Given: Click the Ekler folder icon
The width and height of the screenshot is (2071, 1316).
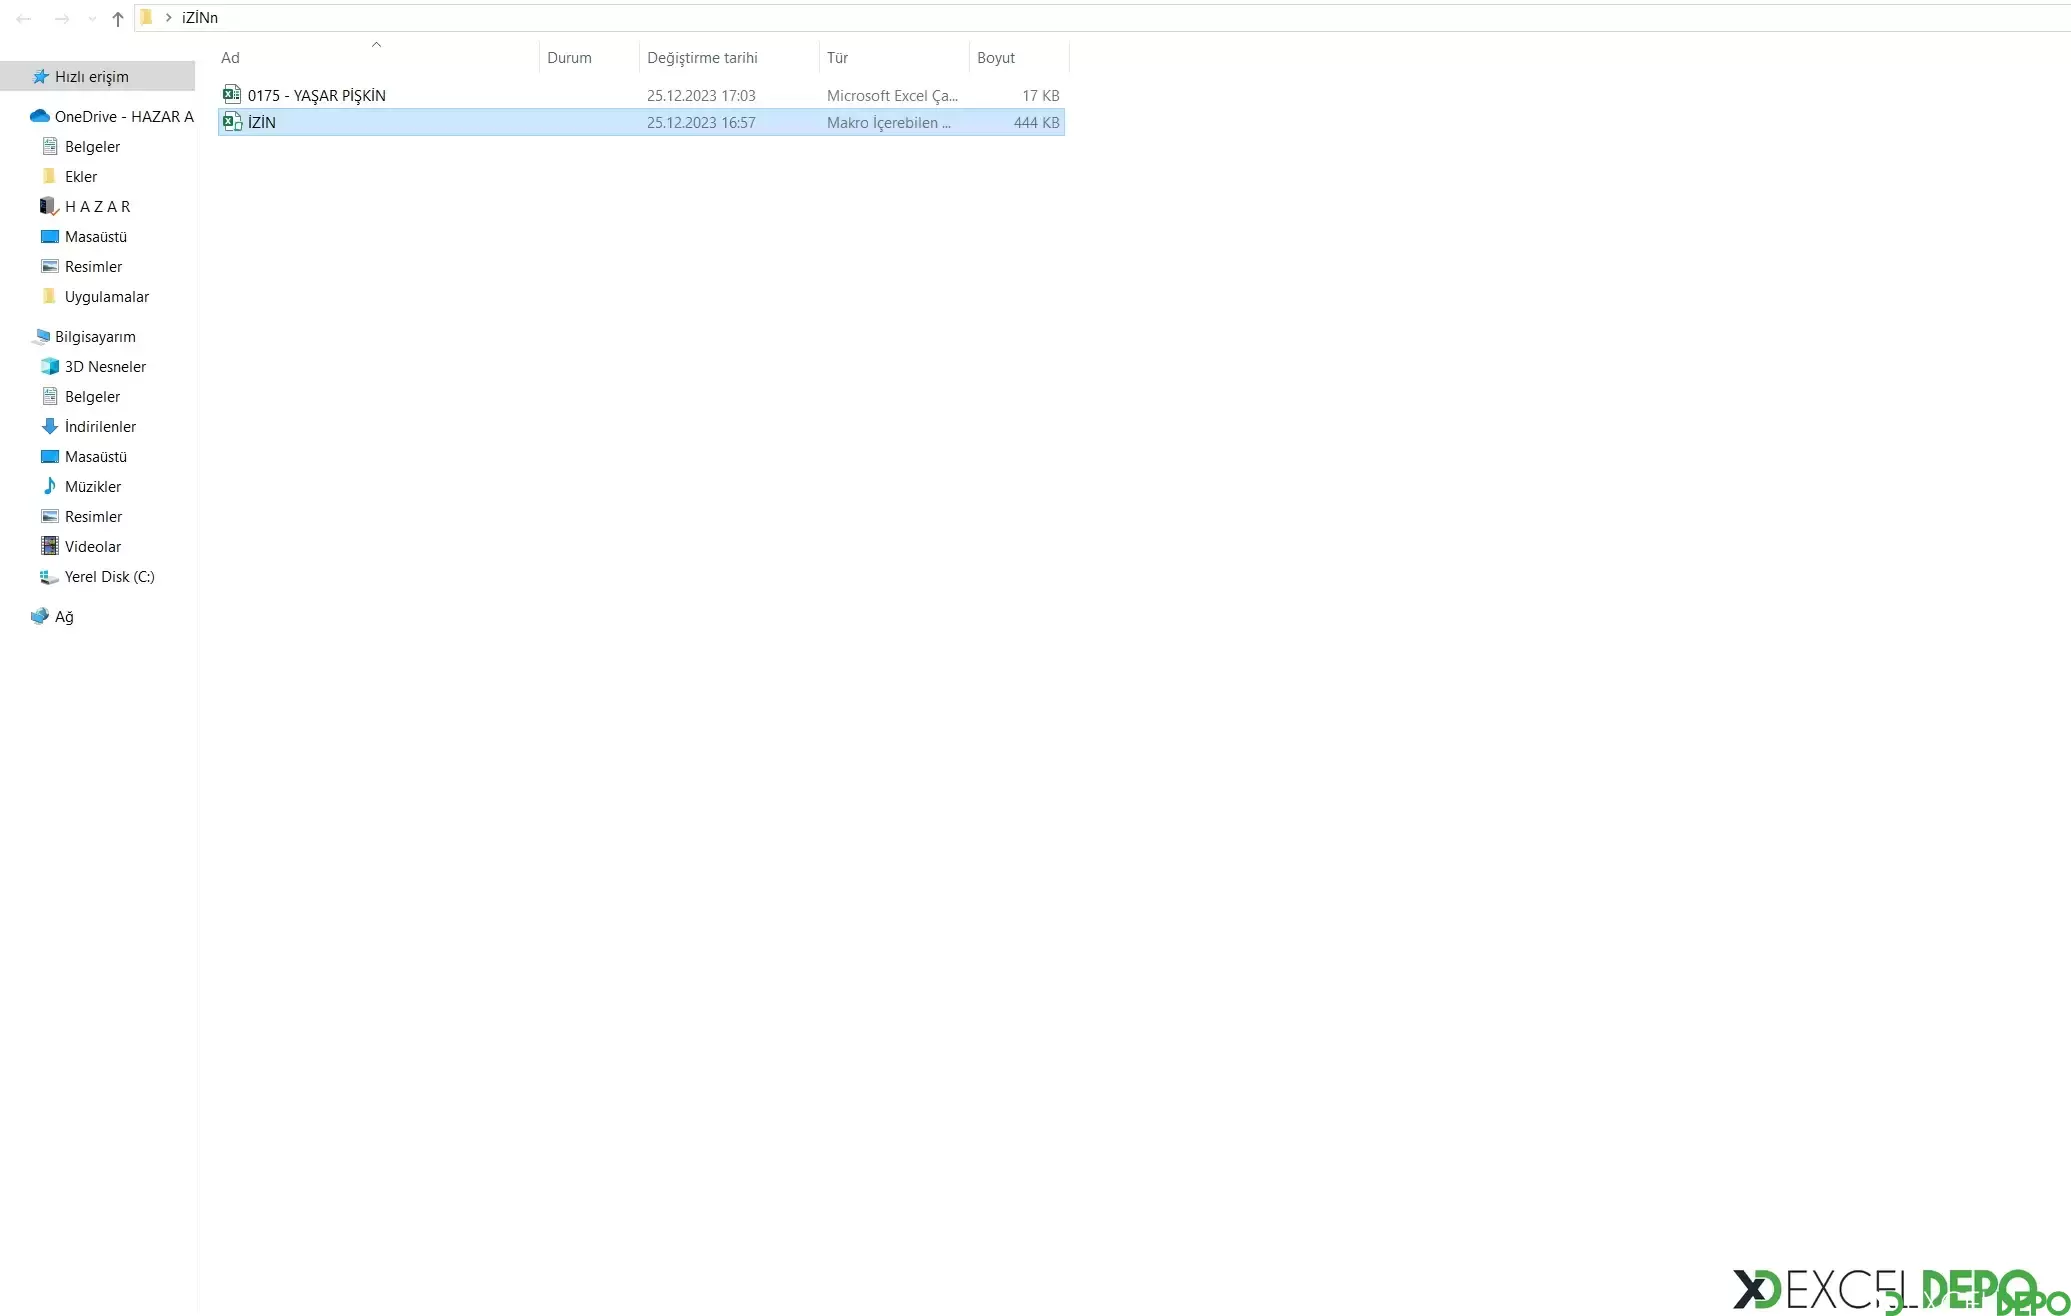Looking at the screenshot, I should (49, 176).
